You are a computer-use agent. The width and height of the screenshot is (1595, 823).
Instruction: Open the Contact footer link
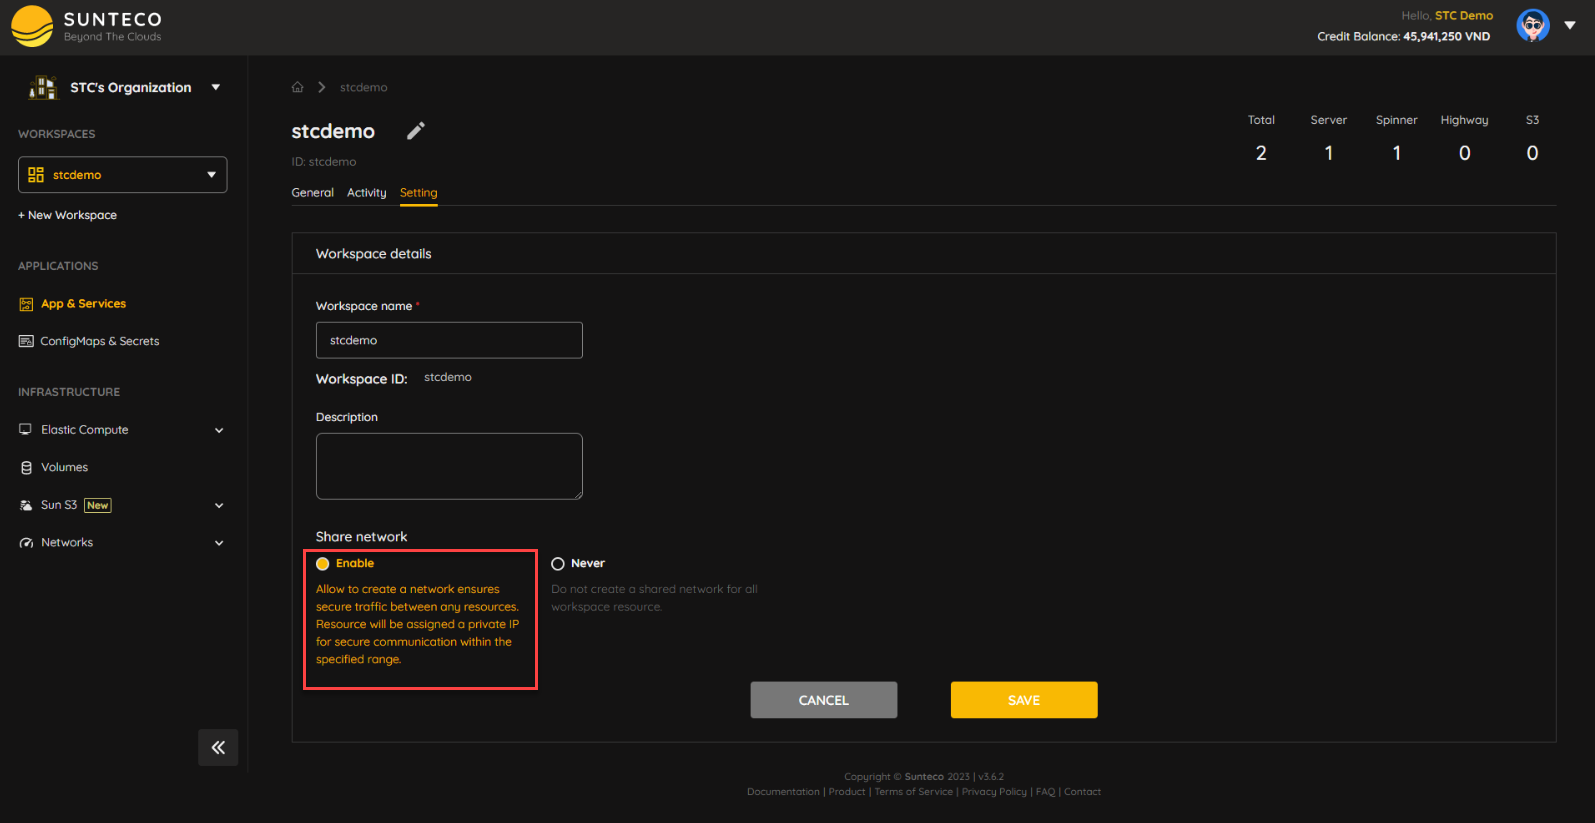tap(1082, 792)
